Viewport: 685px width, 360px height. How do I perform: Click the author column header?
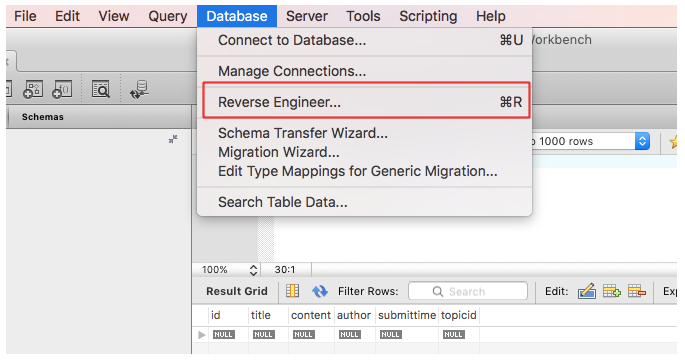354,315
